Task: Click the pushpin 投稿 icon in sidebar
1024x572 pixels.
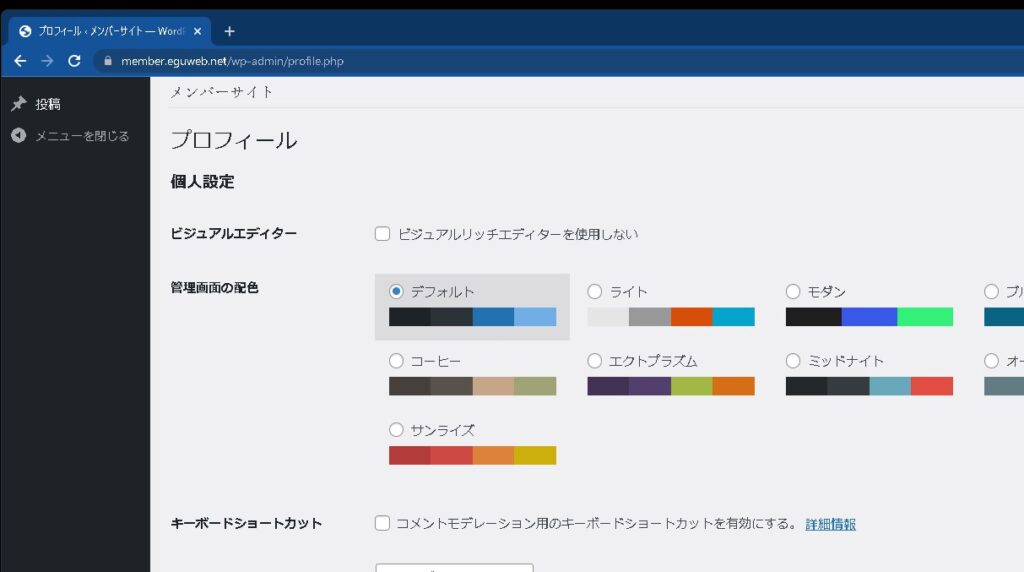Action: [x=18, y=104]
